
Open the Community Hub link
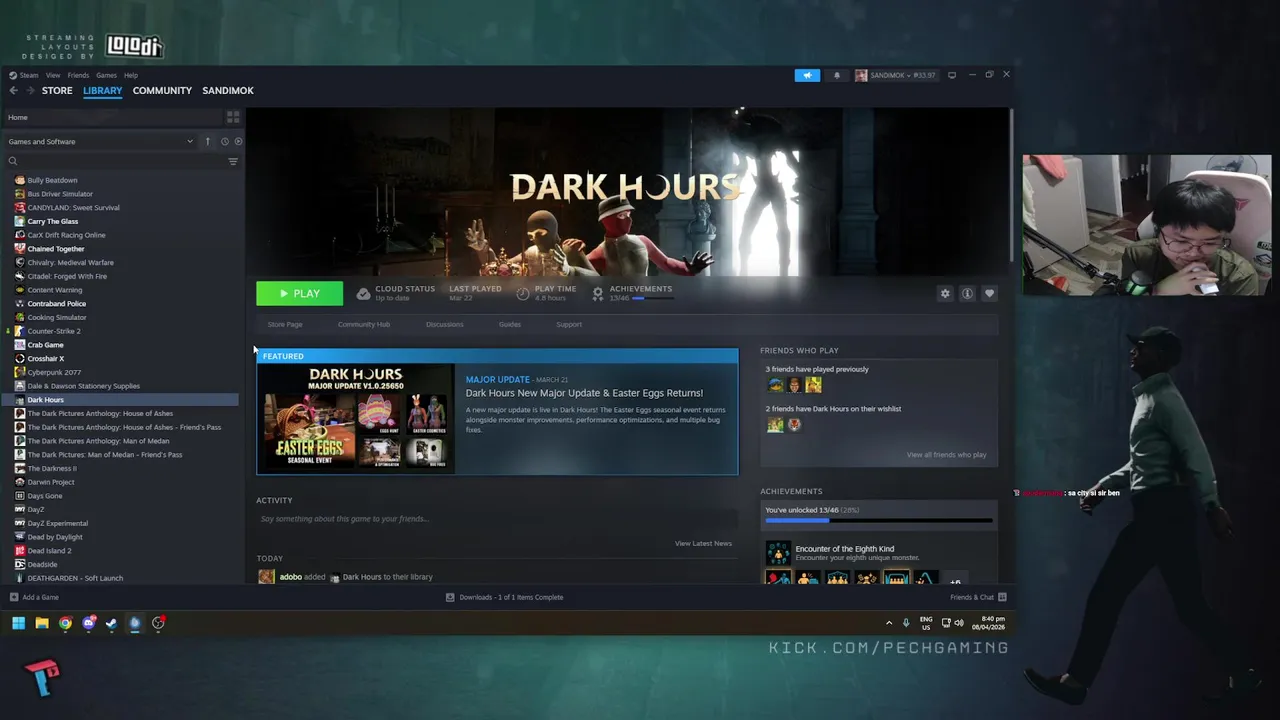click(364, 324)
